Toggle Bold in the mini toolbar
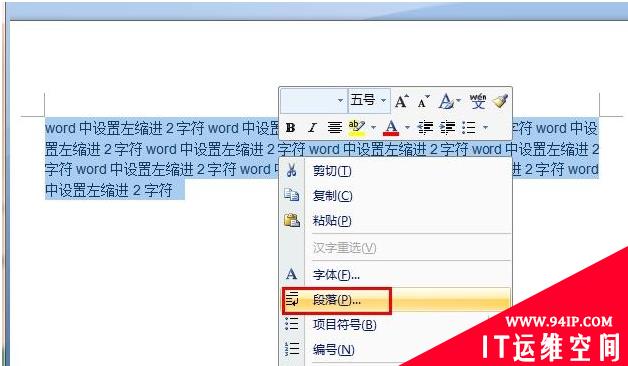628x366 pixels. click(x=291, y=128)
